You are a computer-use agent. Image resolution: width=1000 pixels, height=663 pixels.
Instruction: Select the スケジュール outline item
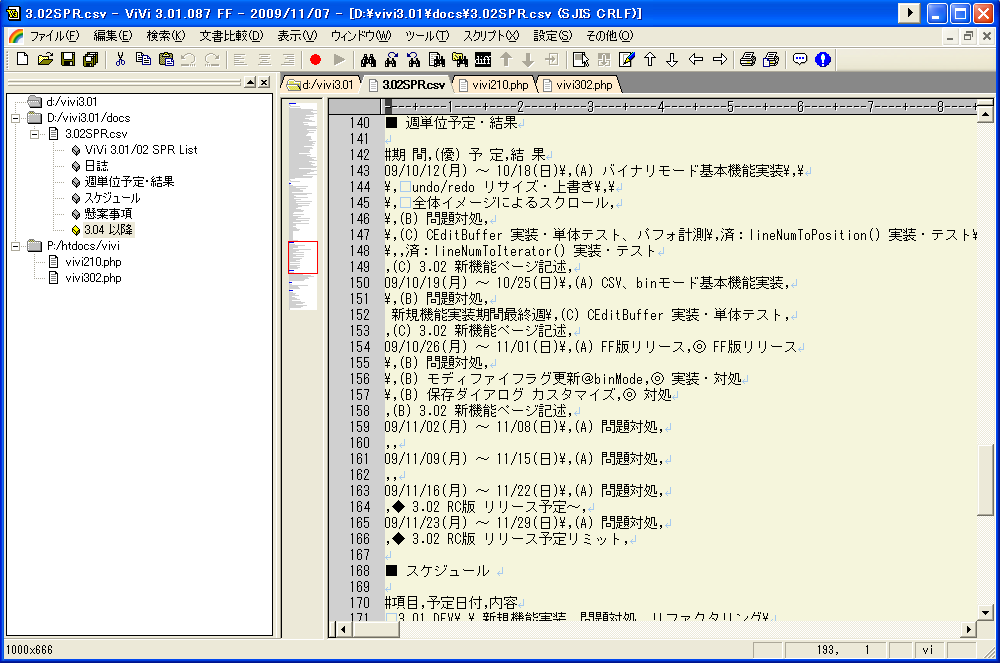112,198
